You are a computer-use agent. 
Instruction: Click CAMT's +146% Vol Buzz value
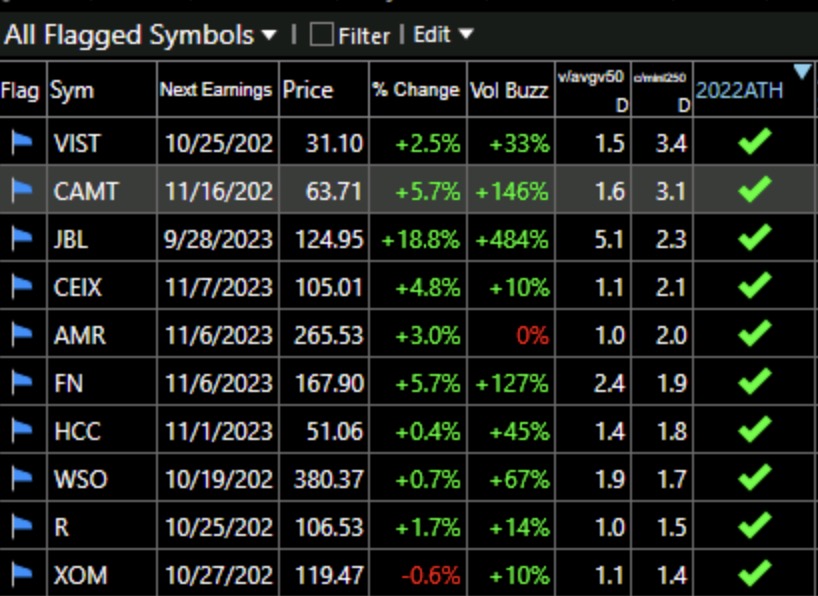[x=512, y=192]
